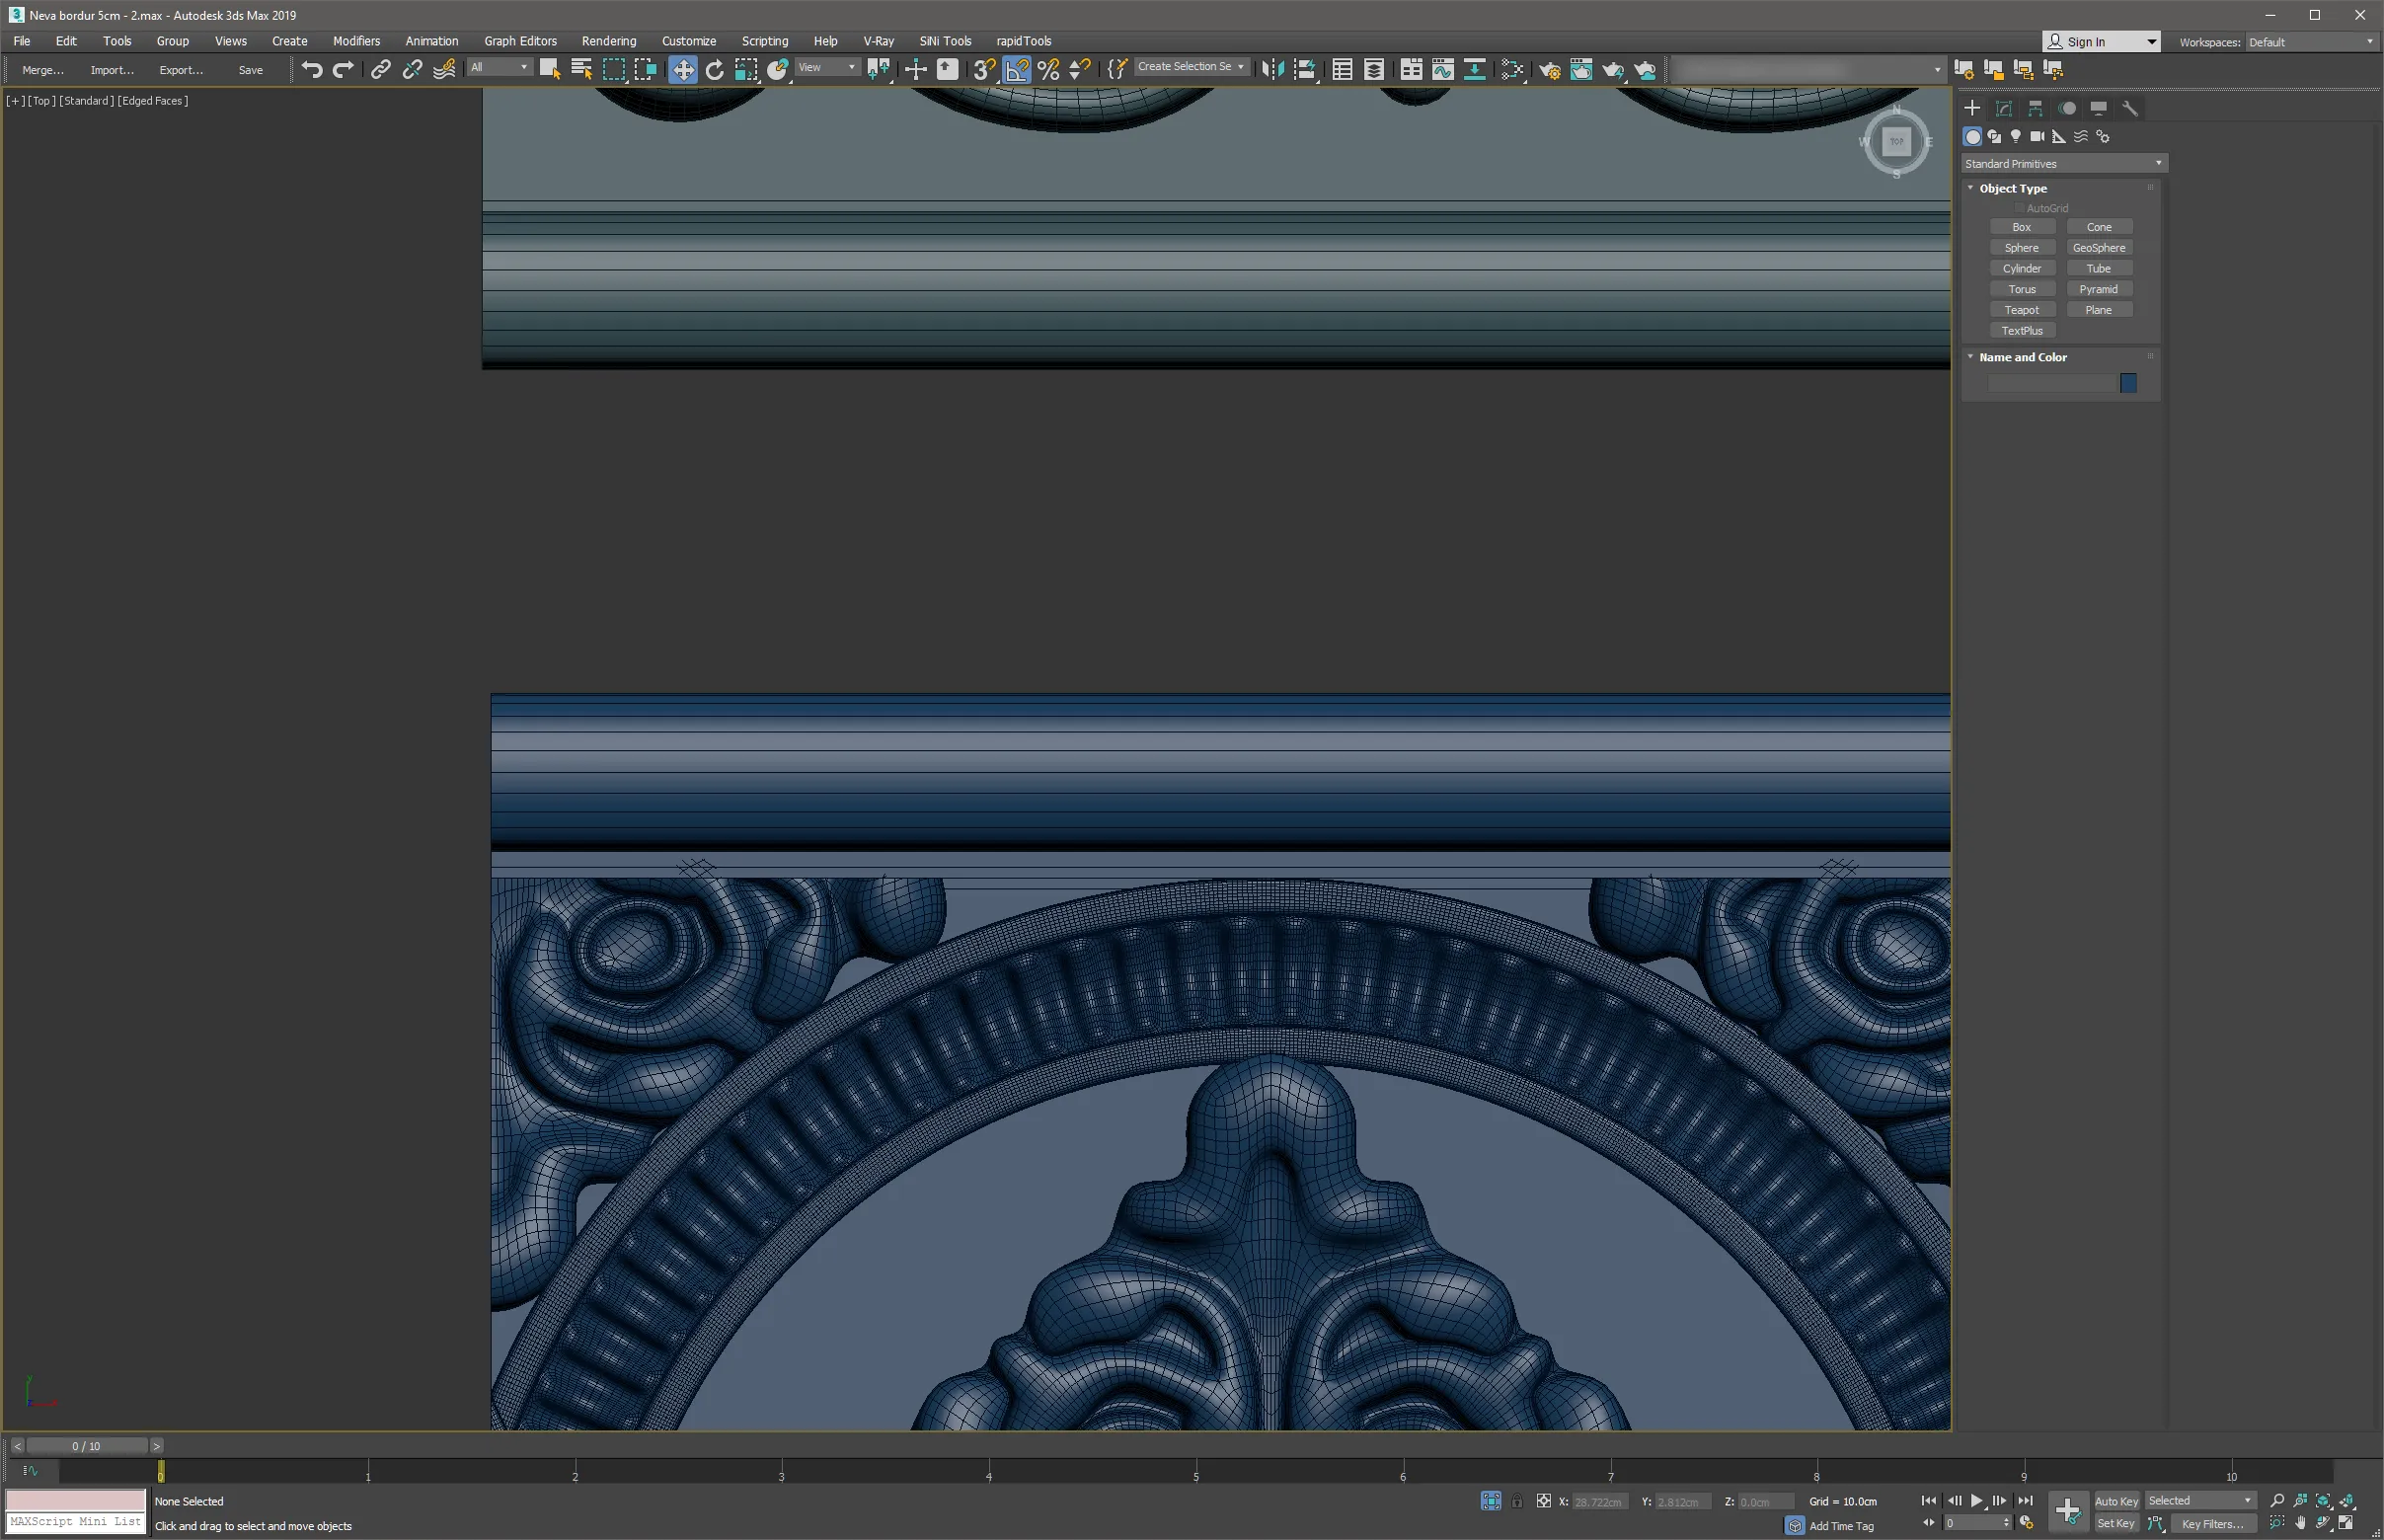Click the Merge... button
The height and width of the screenshot is (1540, 2384).
point(43,70)
